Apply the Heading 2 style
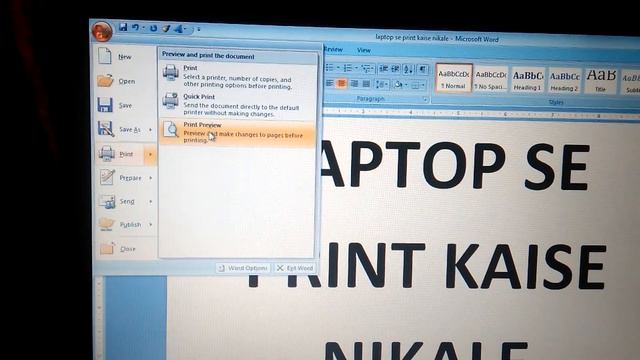The image size is (640, 360). [x=564, y=81]
